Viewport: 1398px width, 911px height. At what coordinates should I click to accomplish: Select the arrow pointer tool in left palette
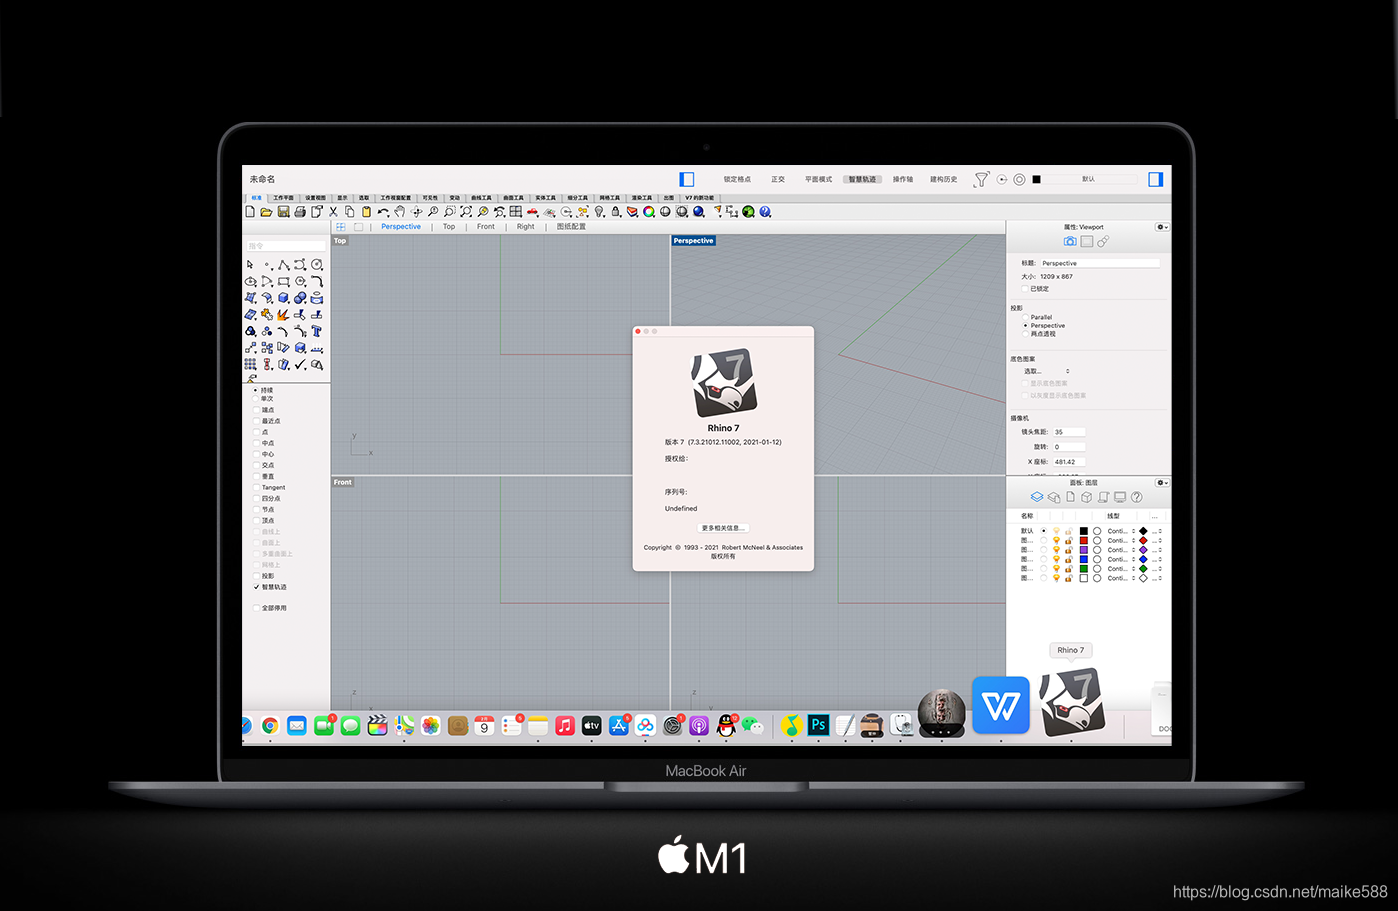(x=250, y=265)
